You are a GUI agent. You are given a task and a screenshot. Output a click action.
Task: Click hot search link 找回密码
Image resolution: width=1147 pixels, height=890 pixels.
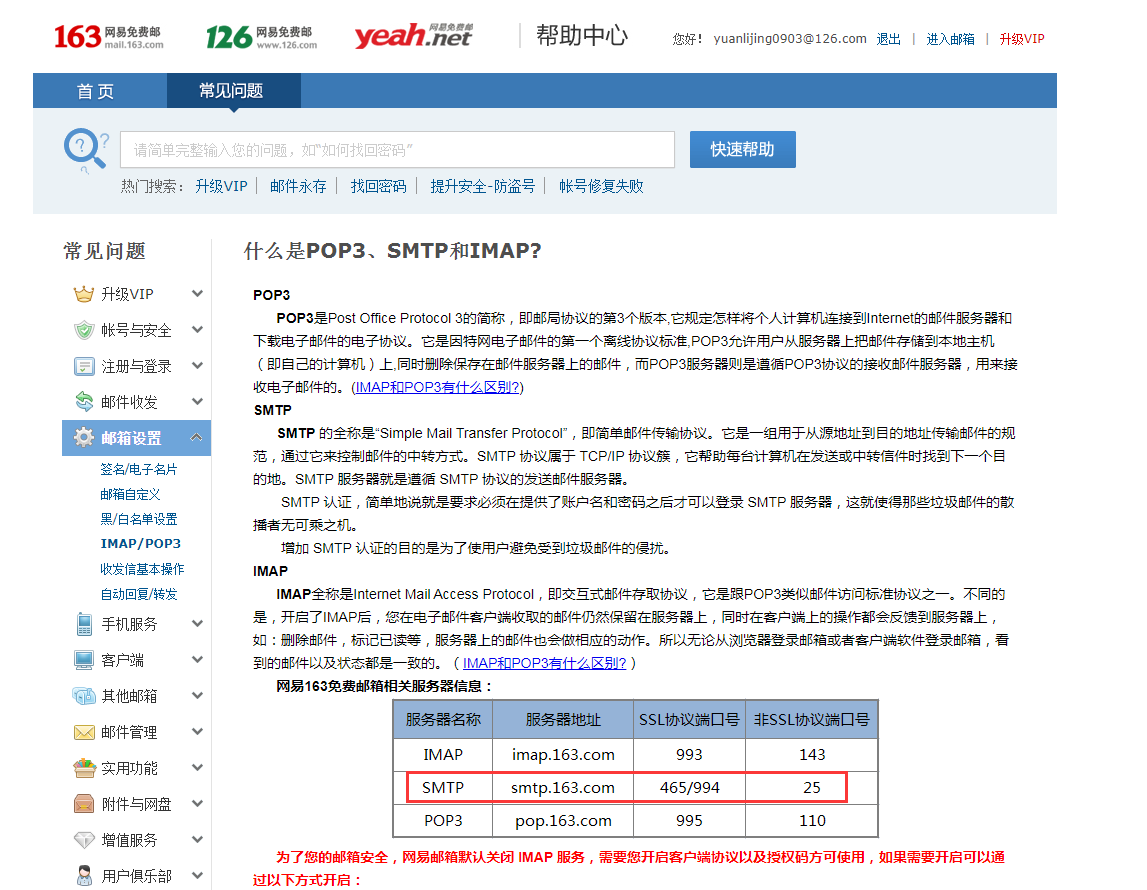tap(378, 186)
